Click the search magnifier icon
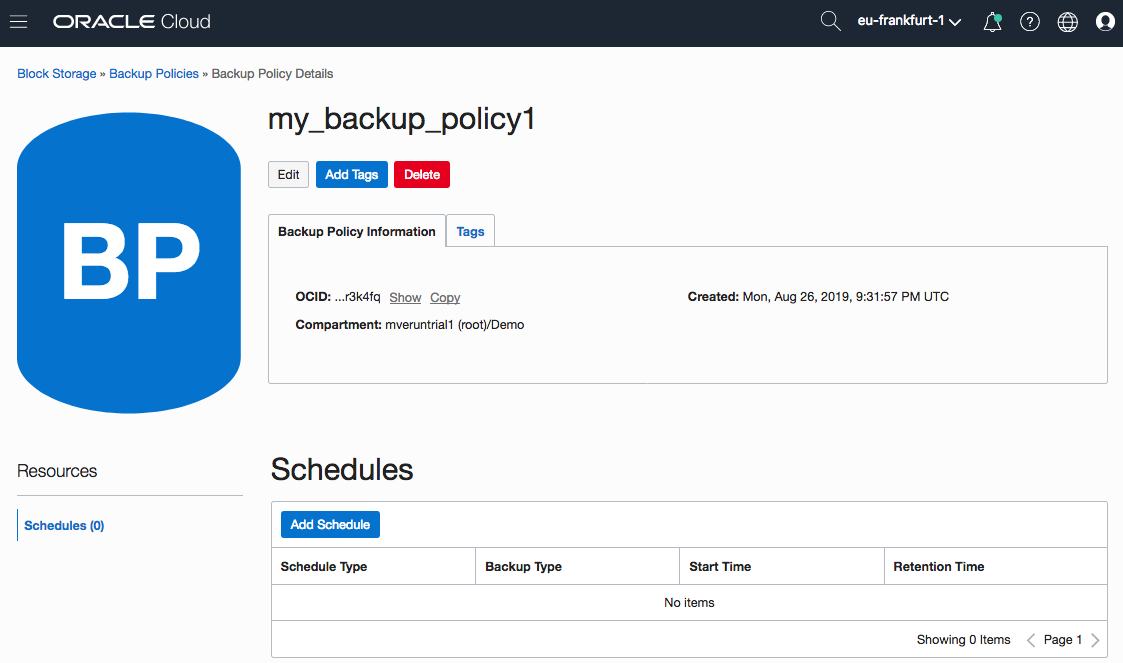The width and height of the screenshot is (1123, 663). [x=830, y=21]
